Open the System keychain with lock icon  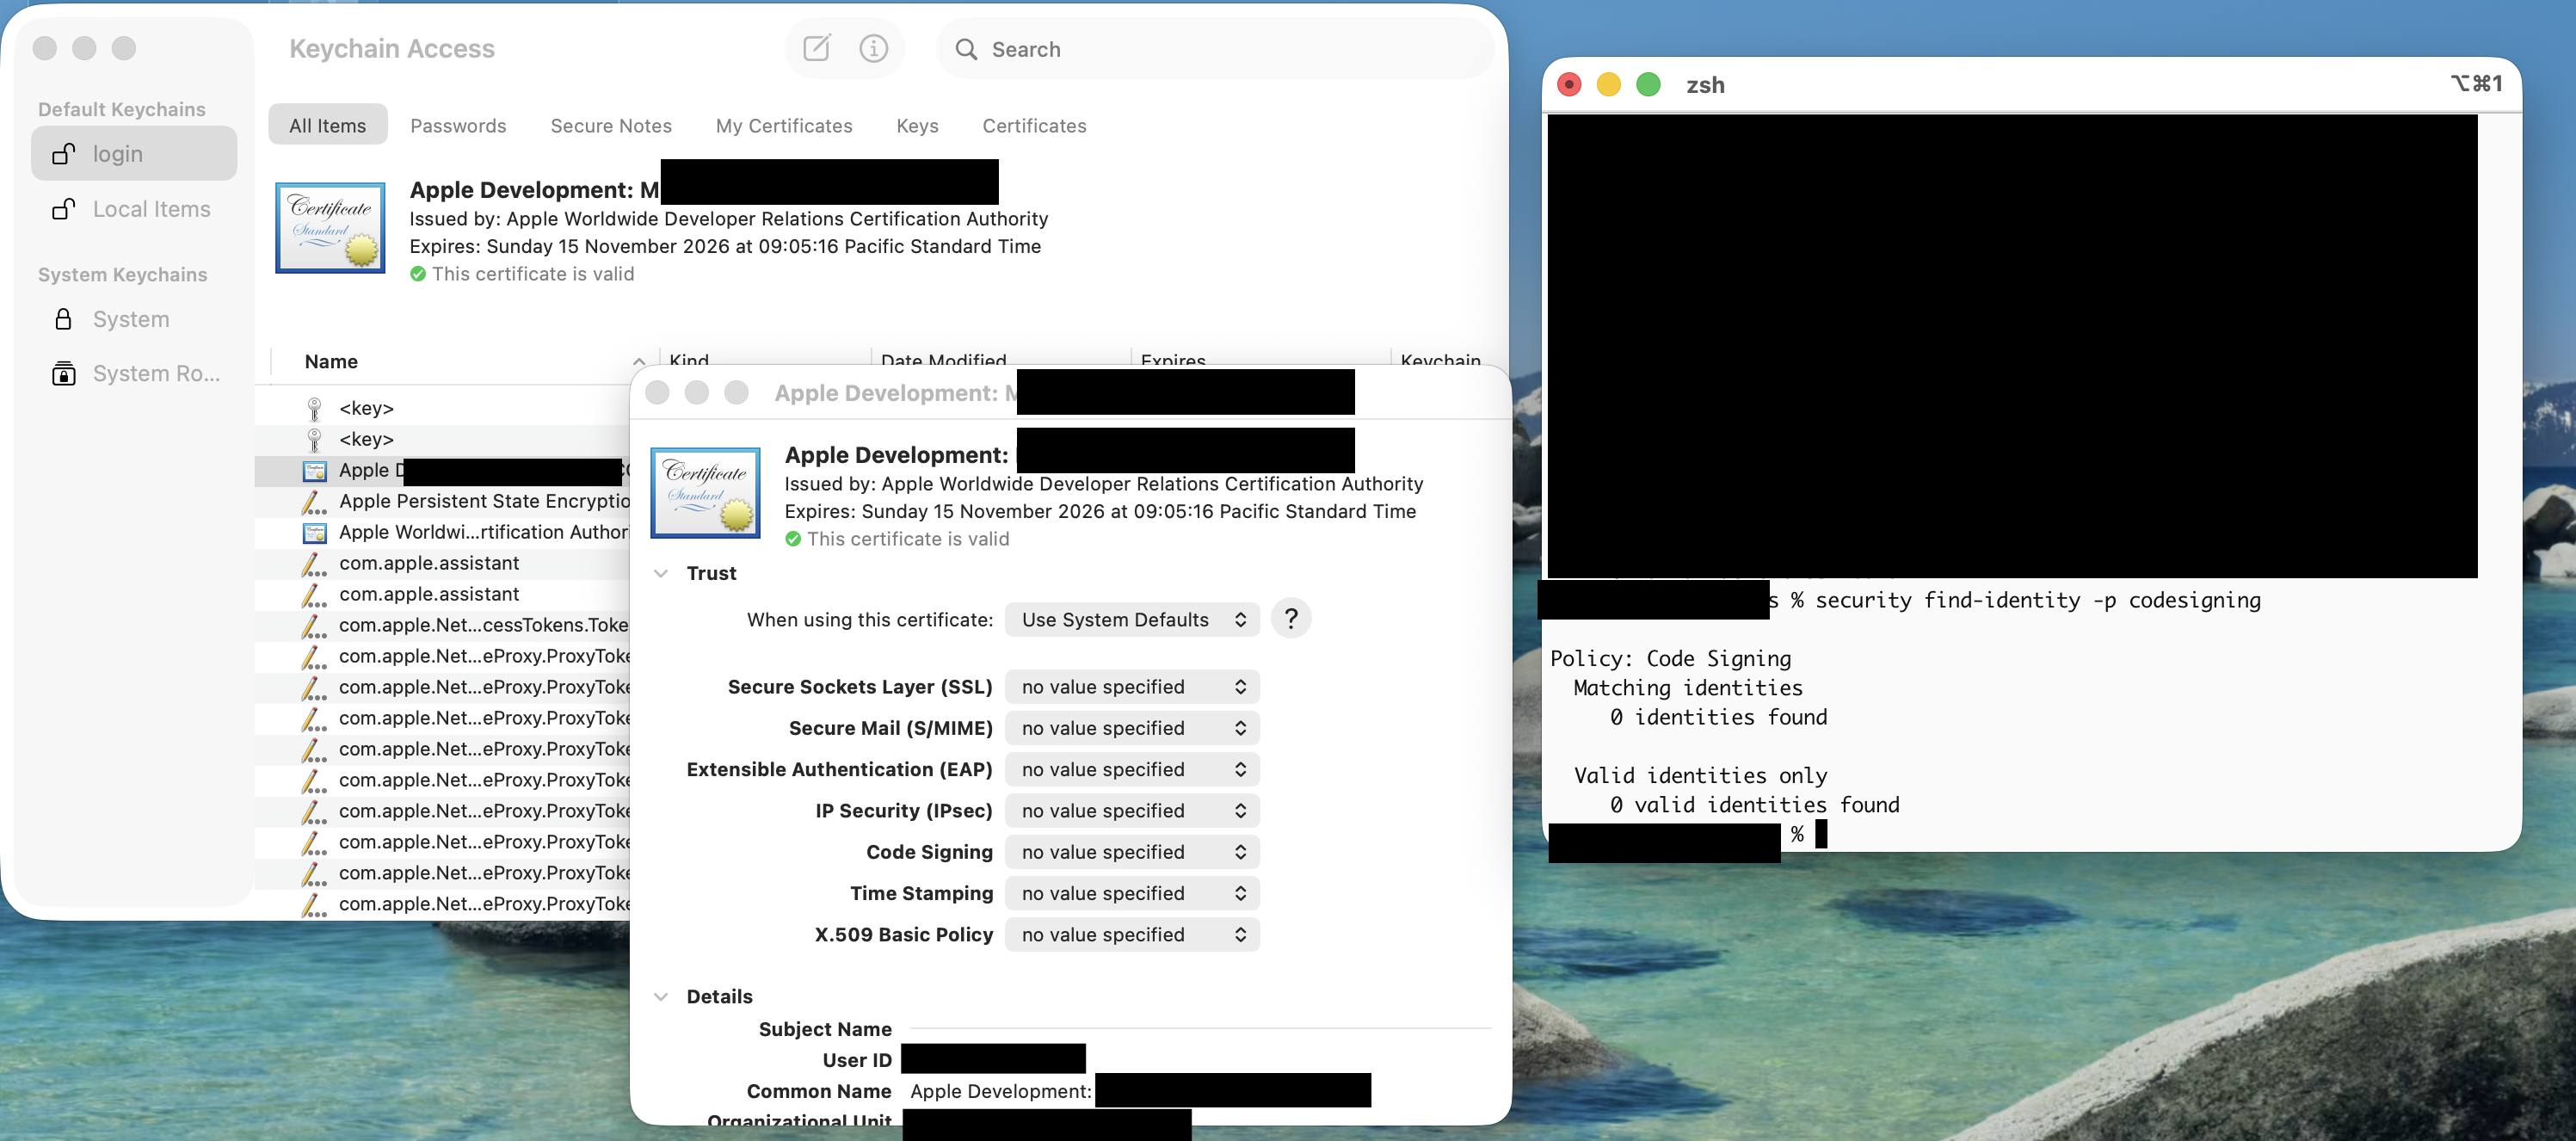[x=130, y=319]
